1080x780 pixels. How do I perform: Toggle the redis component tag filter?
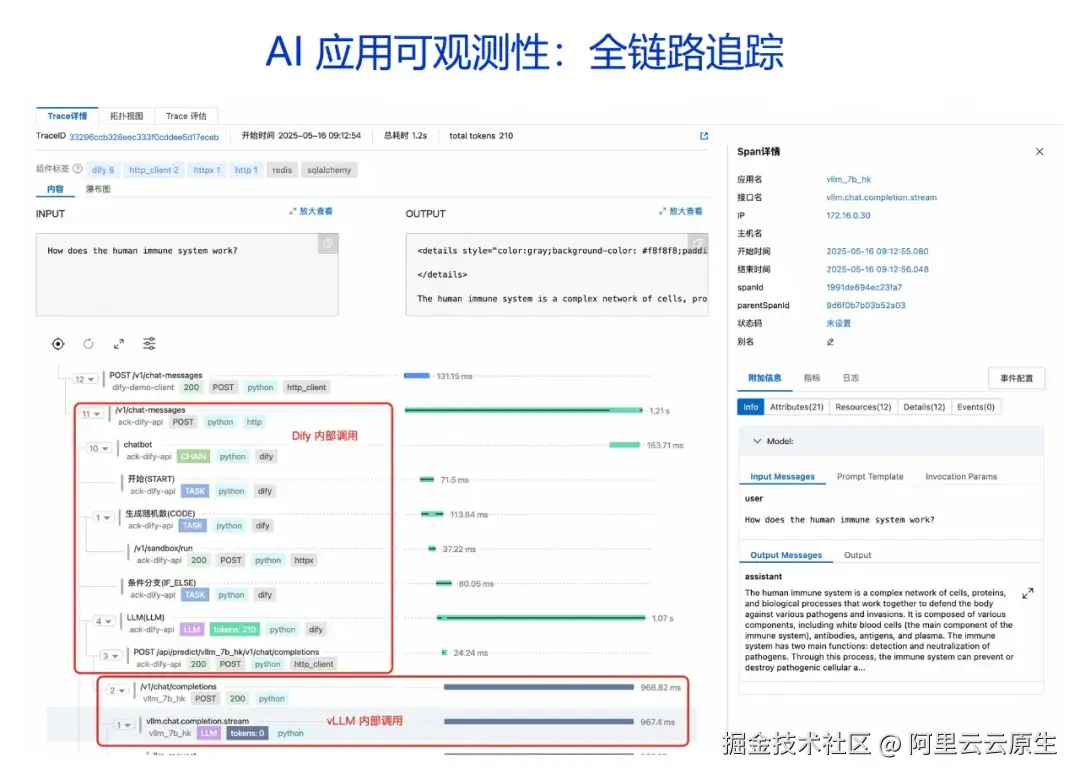[x=281, y=169]
